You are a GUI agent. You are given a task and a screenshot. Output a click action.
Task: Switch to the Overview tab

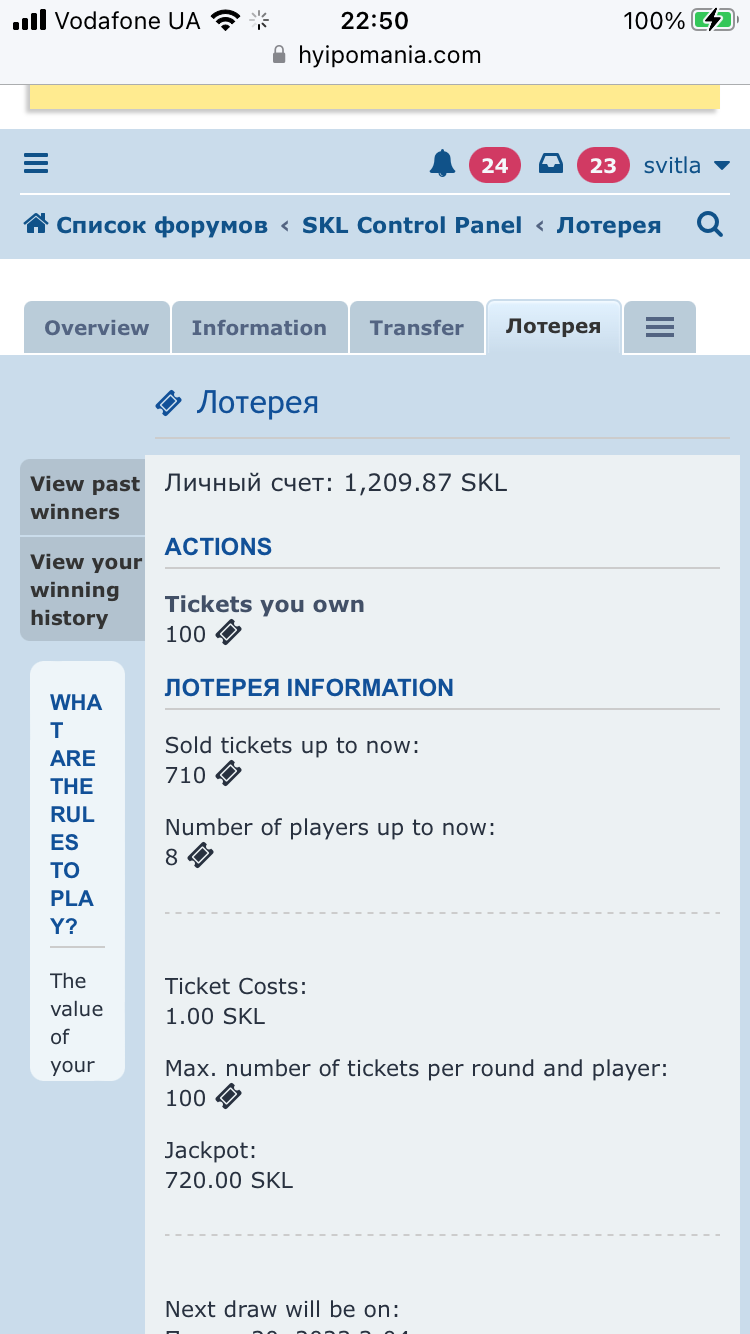(96, 328)
